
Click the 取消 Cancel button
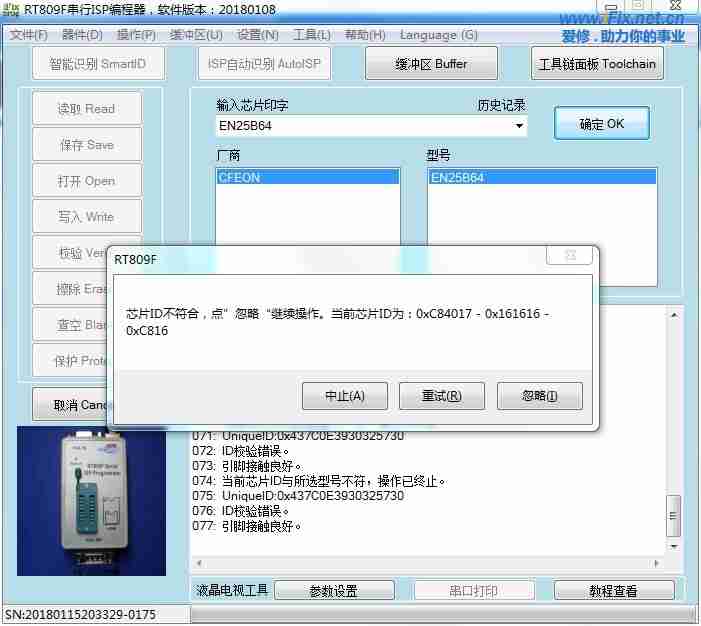pyautogui.click(x=70, y=405)
